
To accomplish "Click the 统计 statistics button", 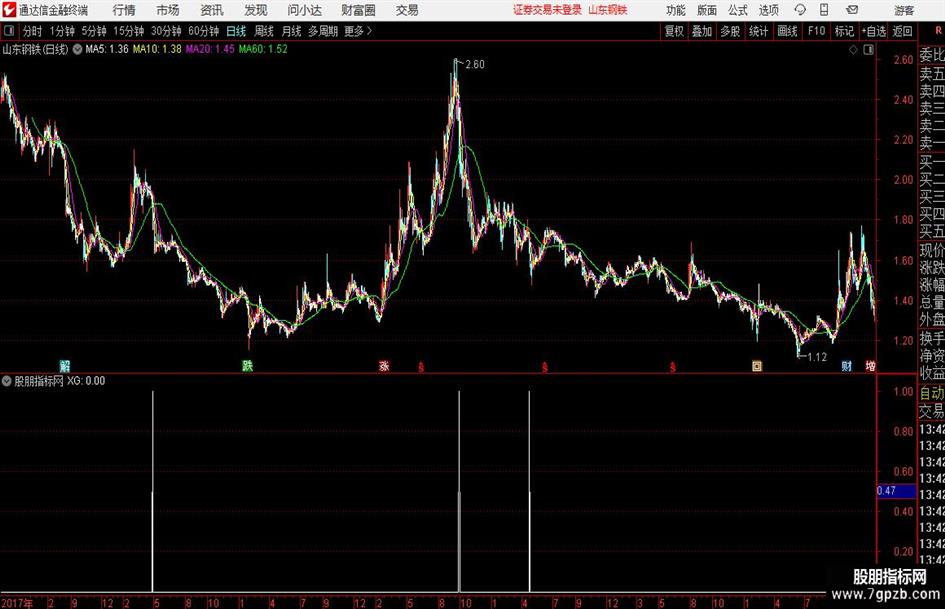I will click(758, 31).
